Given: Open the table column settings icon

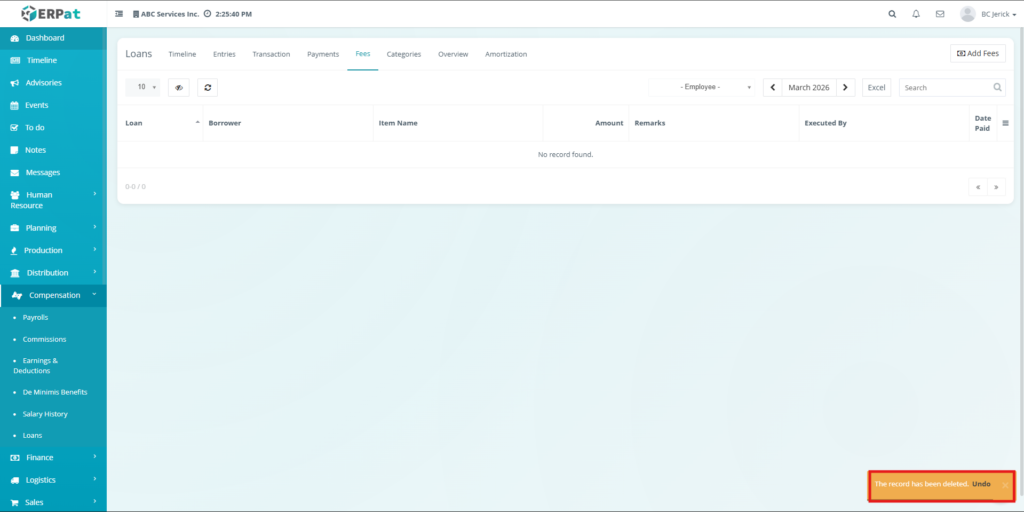Looking at the screenshot, I should [x=1005, y=123].
